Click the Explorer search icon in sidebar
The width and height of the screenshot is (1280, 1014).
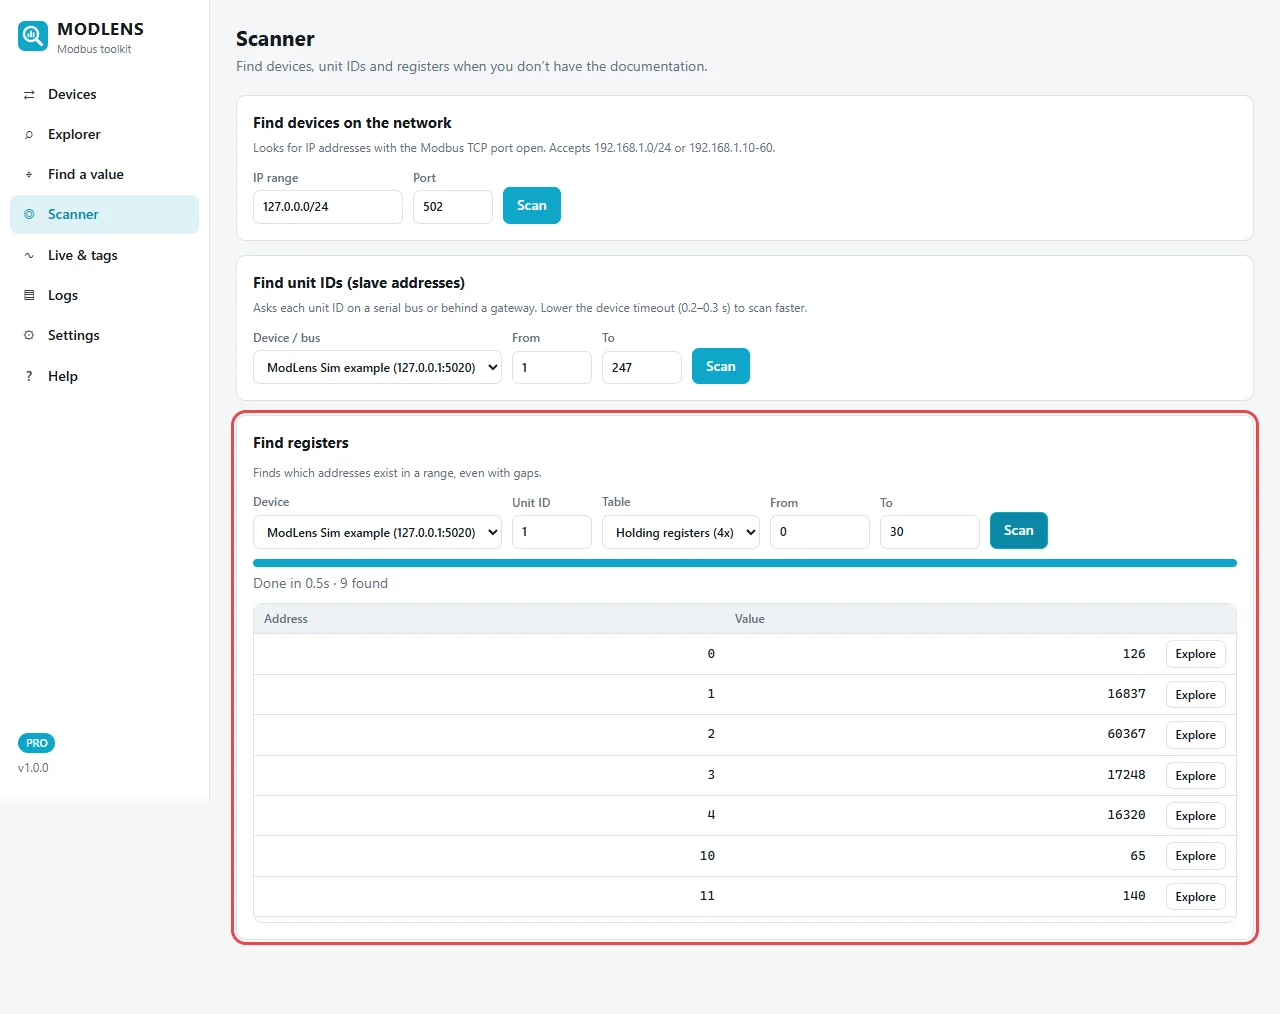[x=29, y=135]
